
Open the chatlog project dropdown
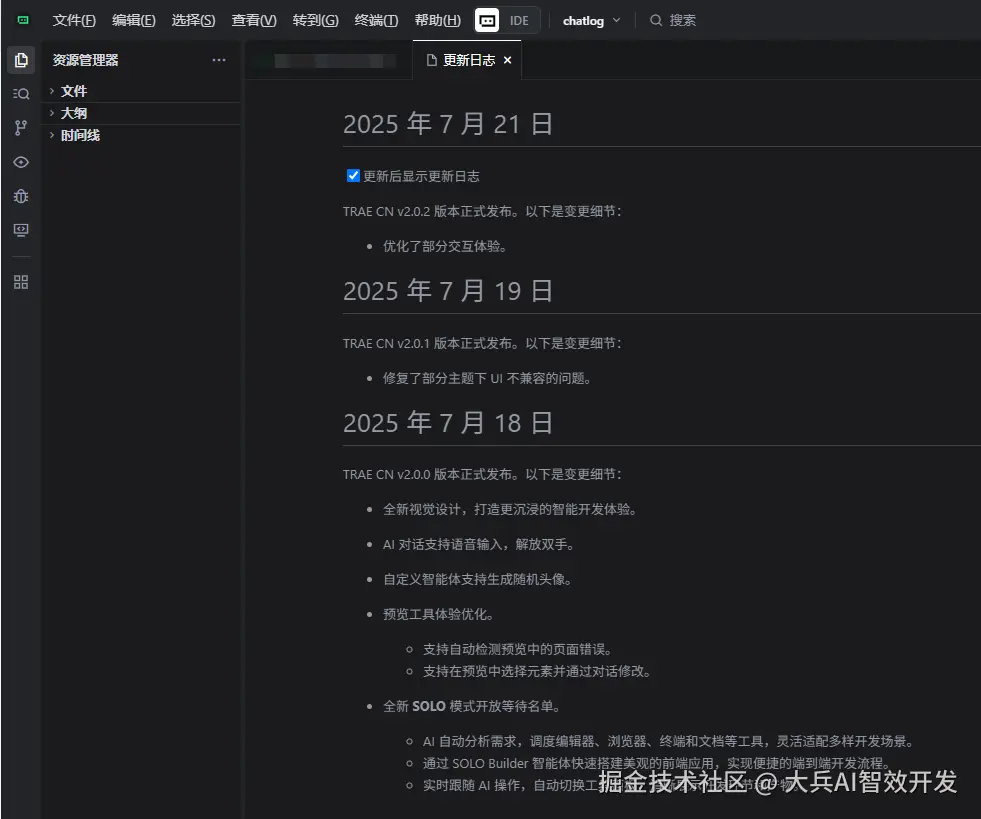(x=591, y=21)
